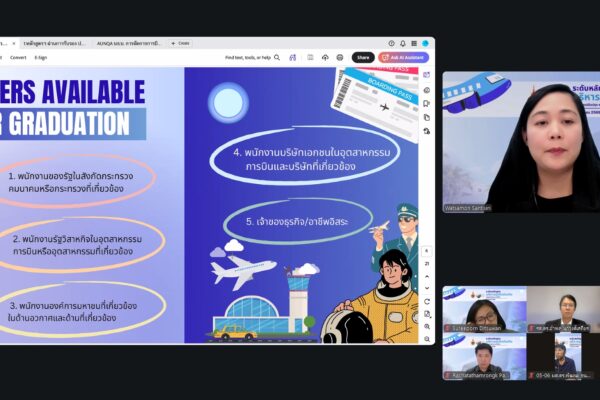Viewport: 600px width, 400px height.
Task: Select the Rattanathamrongk participant video tile
Action: [x=484, y=357]
